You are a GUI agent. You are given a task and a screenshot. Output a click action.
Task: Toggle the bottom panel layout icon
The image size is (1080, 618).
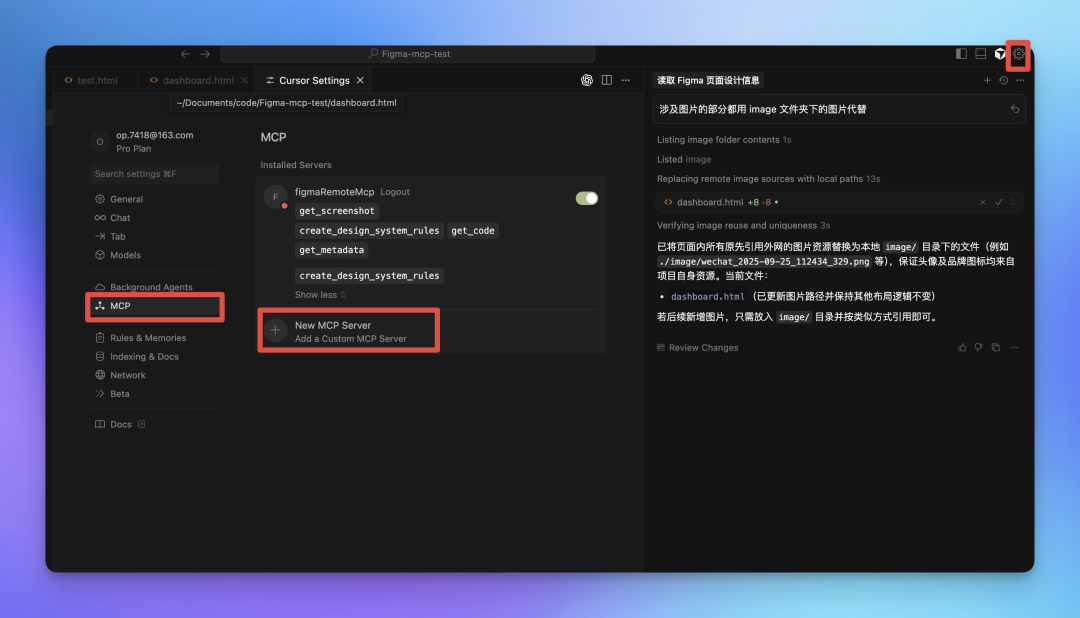tap(980, 54)
